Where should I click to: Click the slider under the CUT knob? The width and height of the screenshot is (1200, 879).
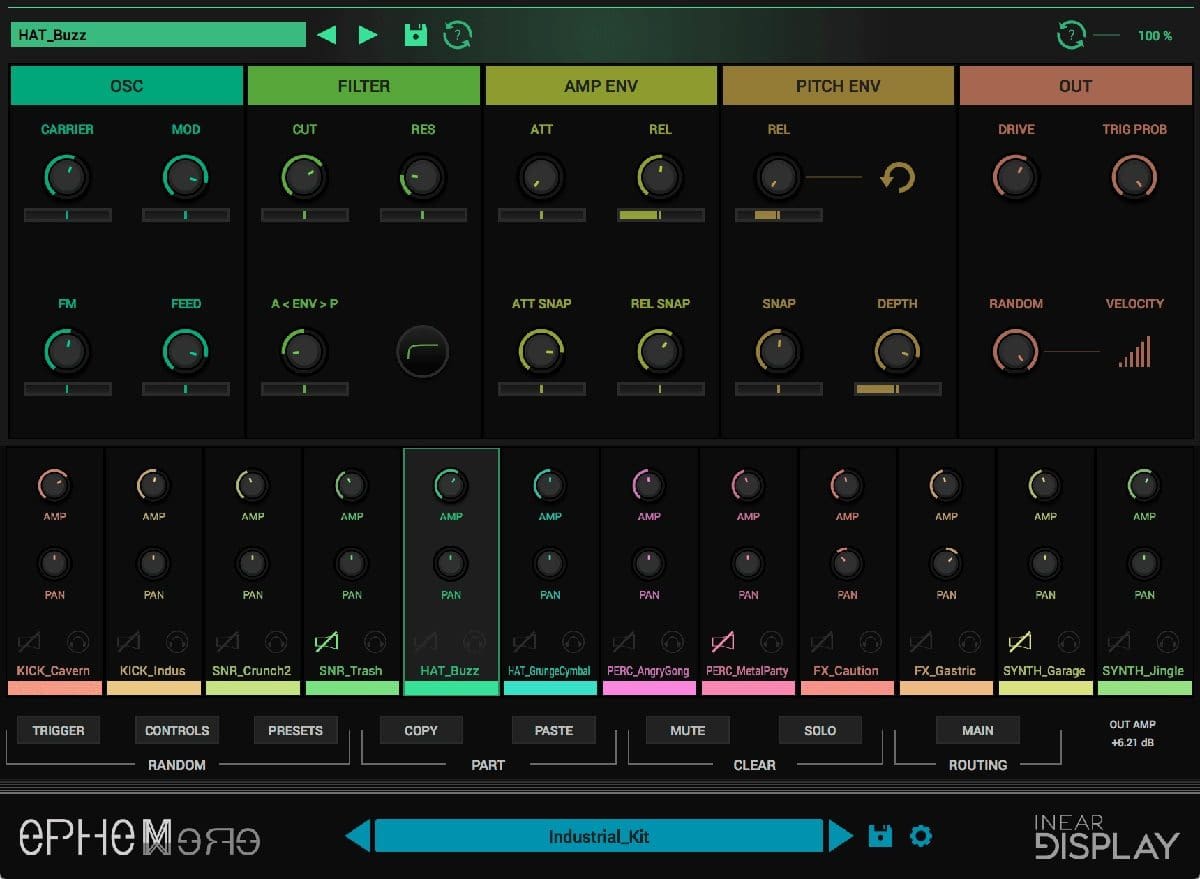(305, 215)
